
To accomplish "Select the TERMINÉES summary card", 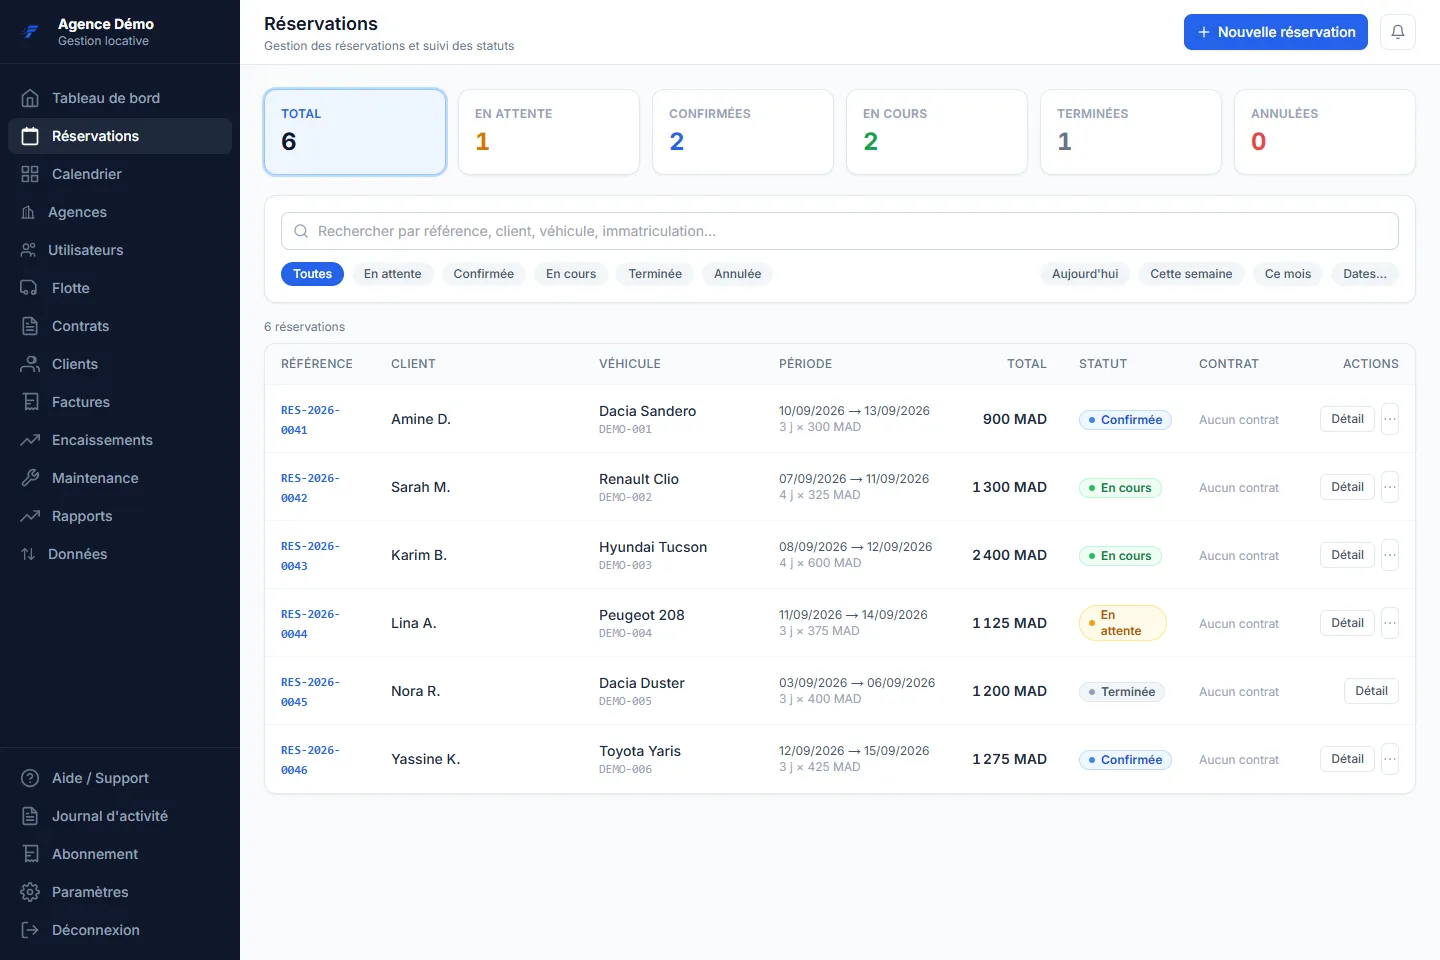I will pos(1131,132).
